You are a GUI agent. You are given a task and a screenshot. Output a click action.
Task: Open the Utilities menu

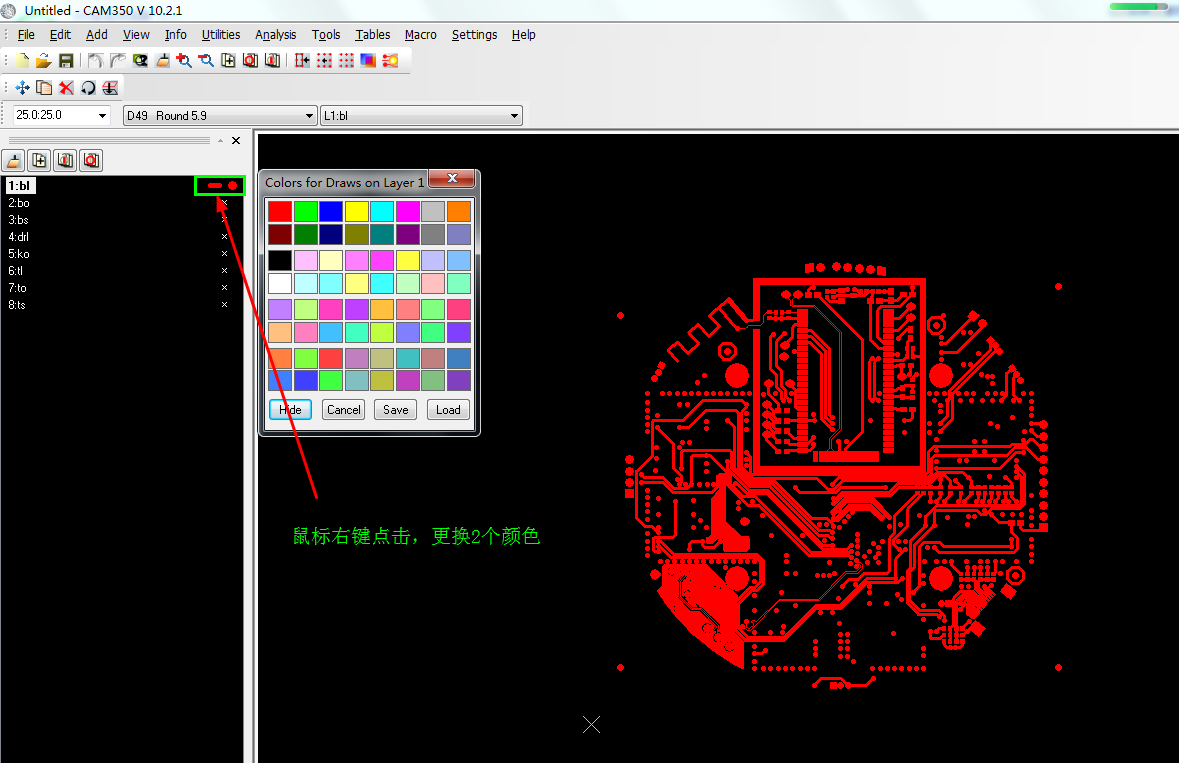[221, 35]
